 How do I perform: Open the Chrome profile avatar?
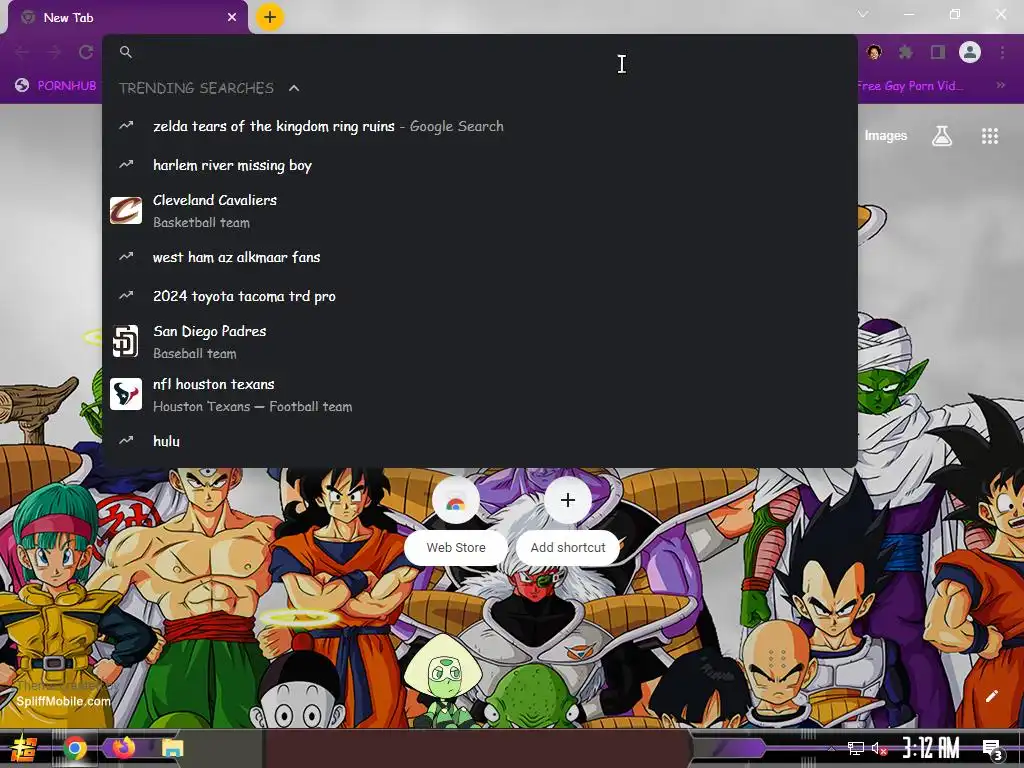pyautogui.click(x=970, y=52)
